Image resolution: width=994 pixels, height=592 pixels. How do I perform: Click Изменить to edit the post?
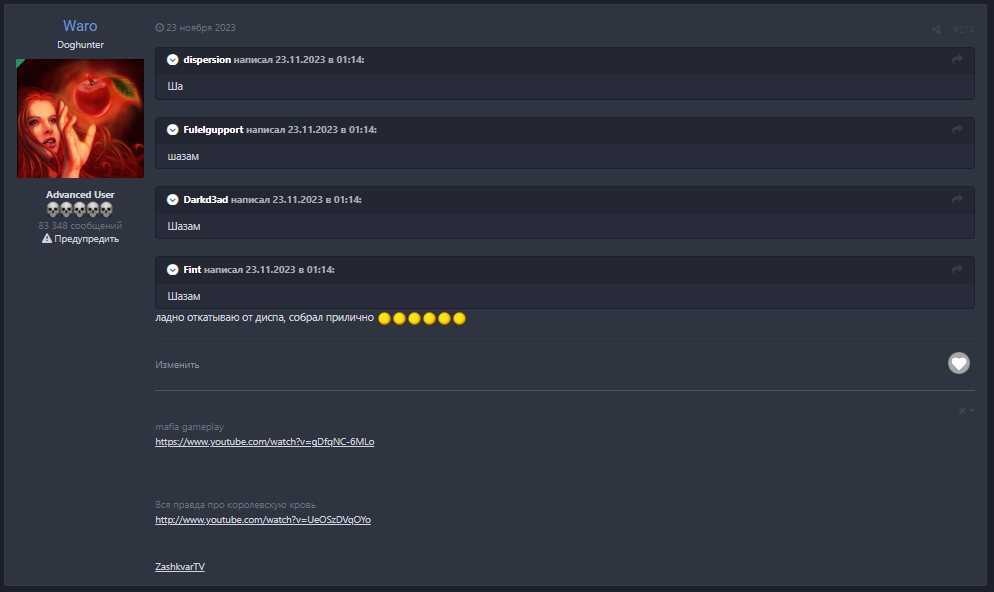[x=177, y=365]
